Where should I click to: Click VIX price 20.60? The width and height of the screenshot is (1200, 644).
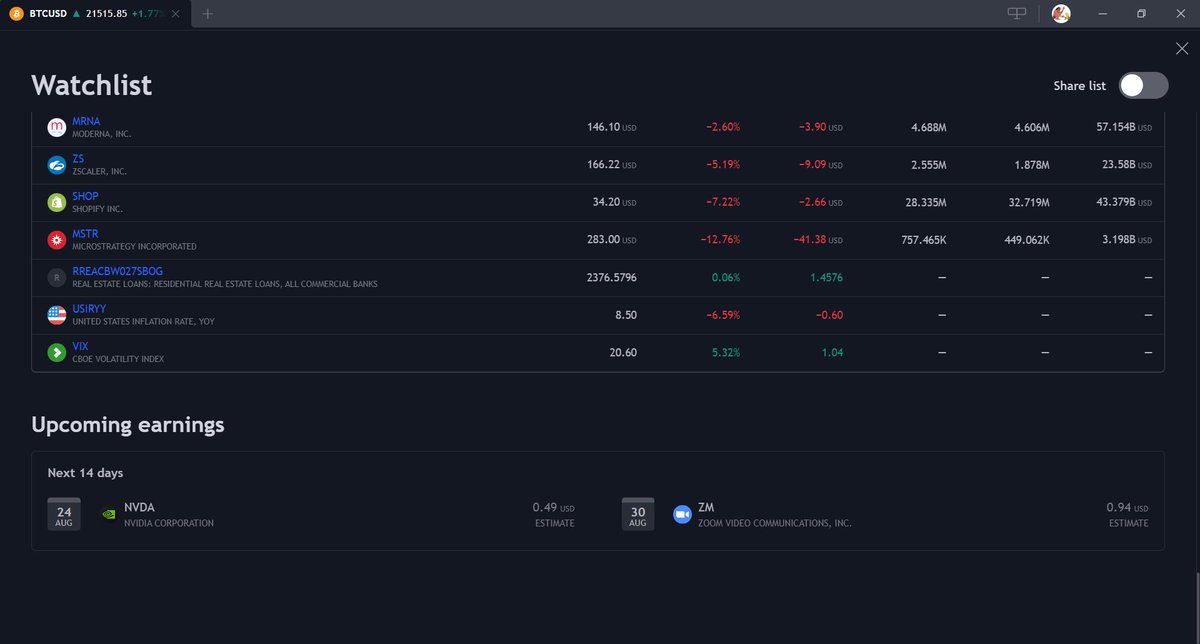click(623, 352)
